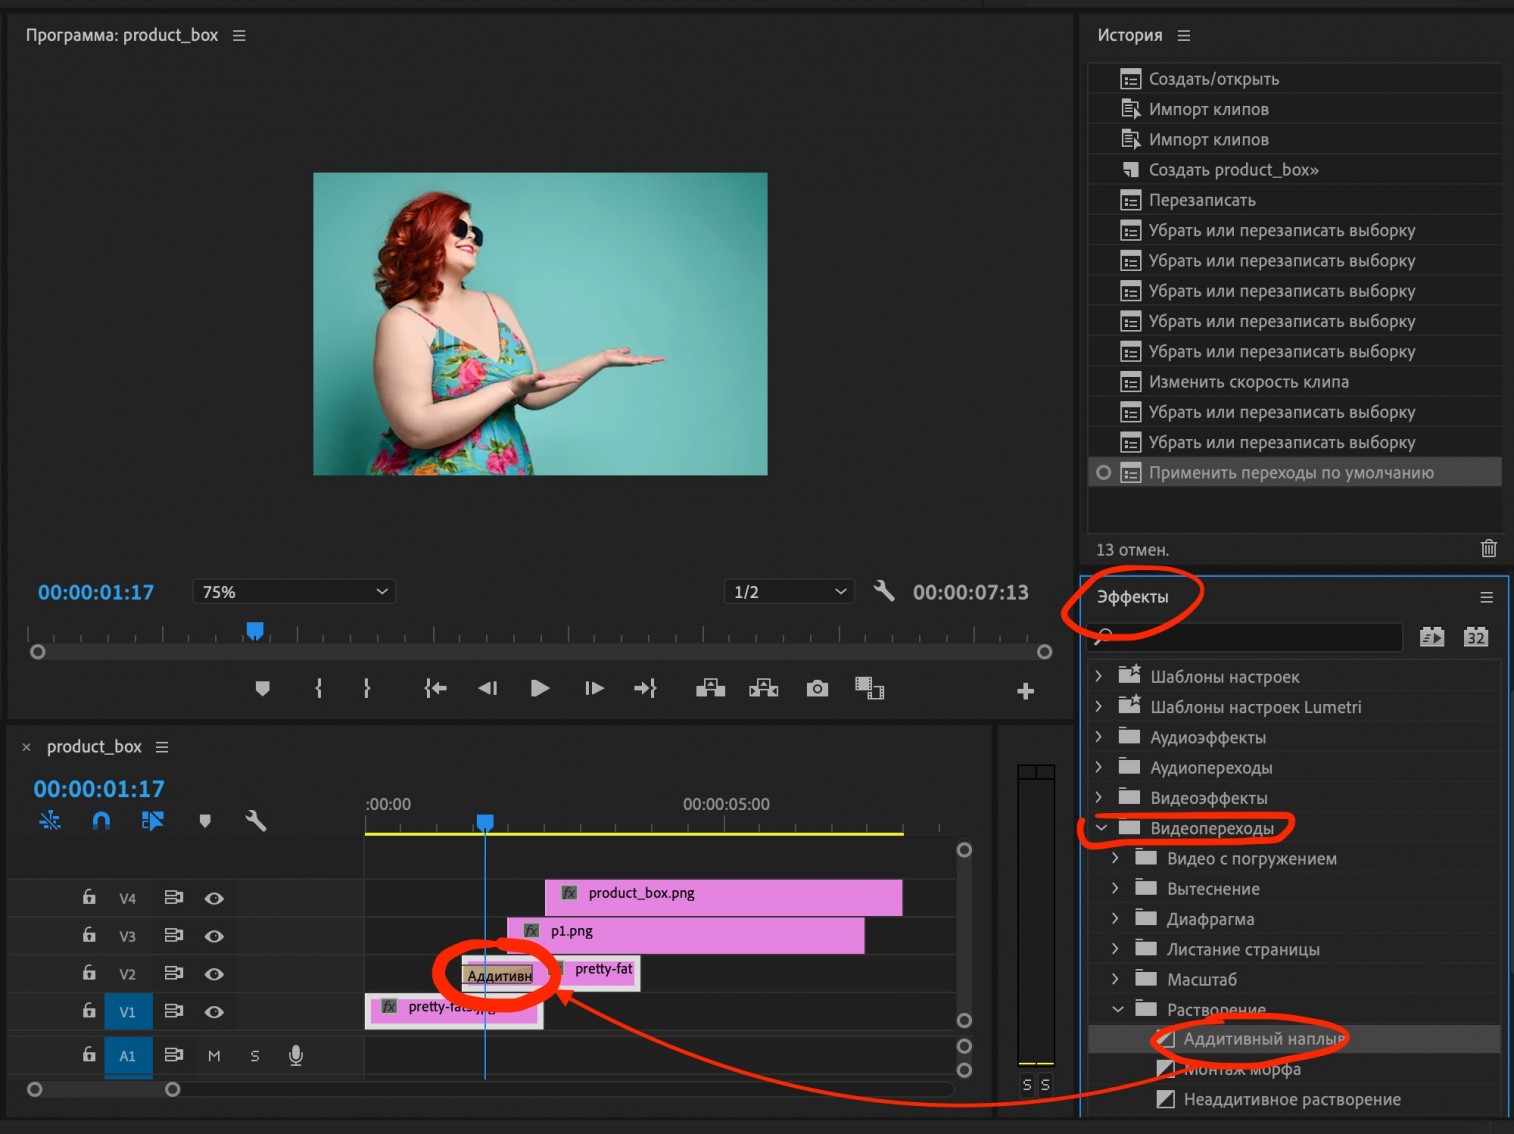
Task: Open the button editor plus icon
Action: [1025, 691]
